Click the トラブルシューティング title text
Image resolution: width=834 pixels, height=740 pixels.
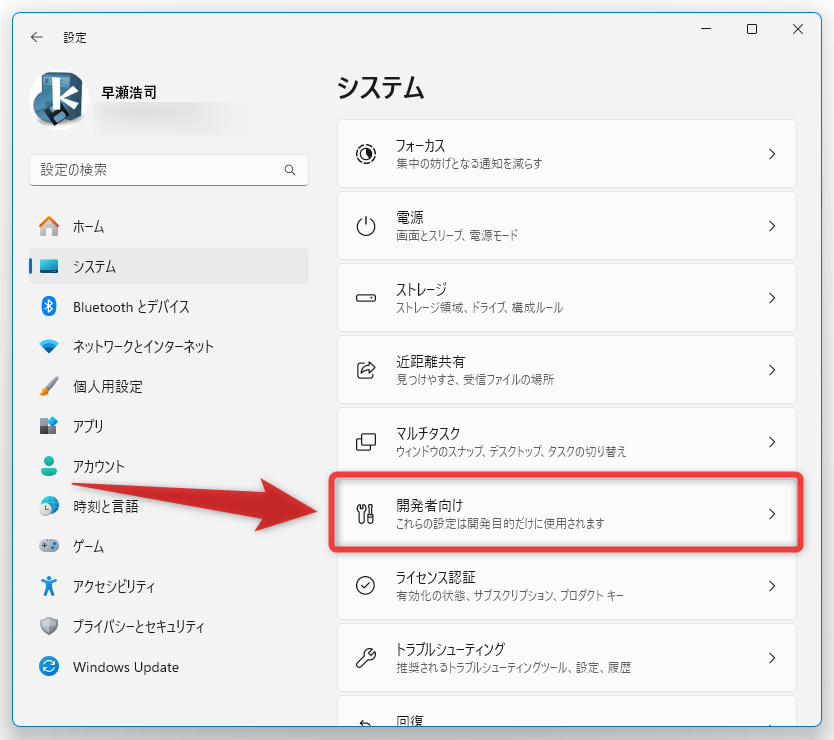[x=451, y=650]
